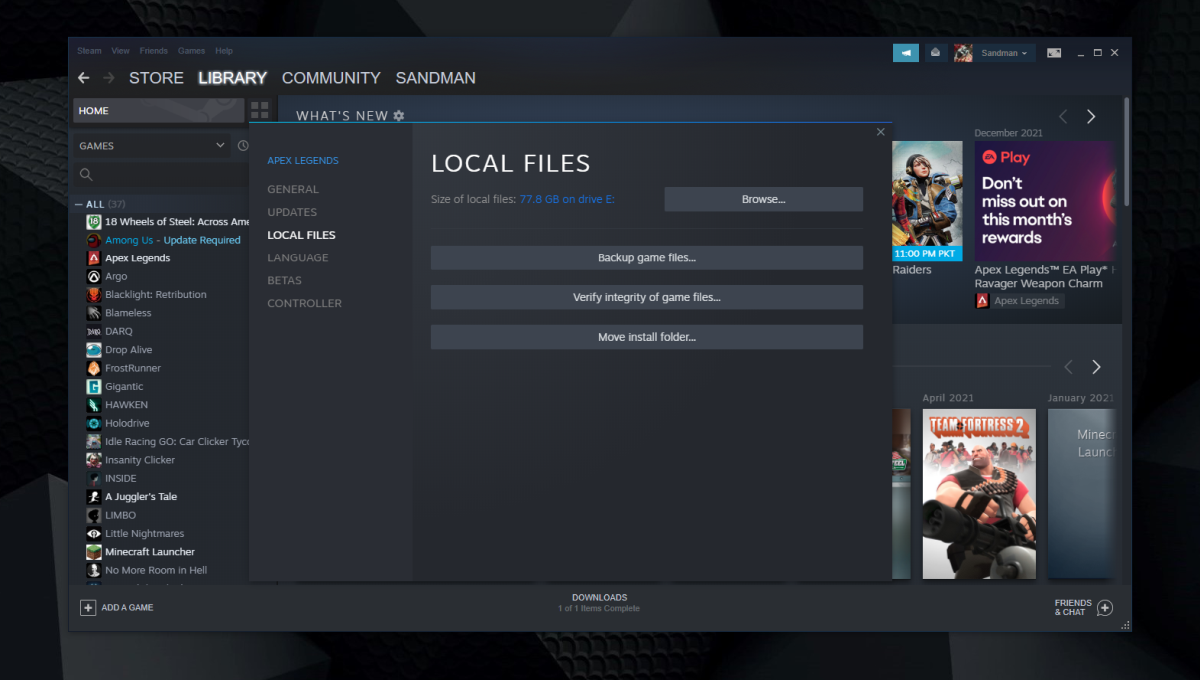The height and width of the screenshot is (680, 1200).
Task: Click the Apex Legends icon in game list
Action: (x=94, y=258)
